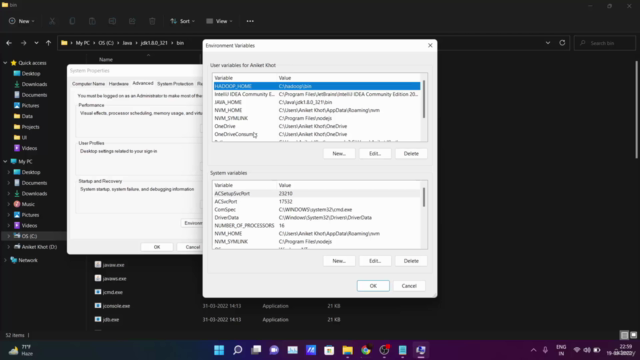This screenshot has width=640, height=360.
Task: Open address bar history dropdown
Action: pyautogui.click(x=548, y=43)
